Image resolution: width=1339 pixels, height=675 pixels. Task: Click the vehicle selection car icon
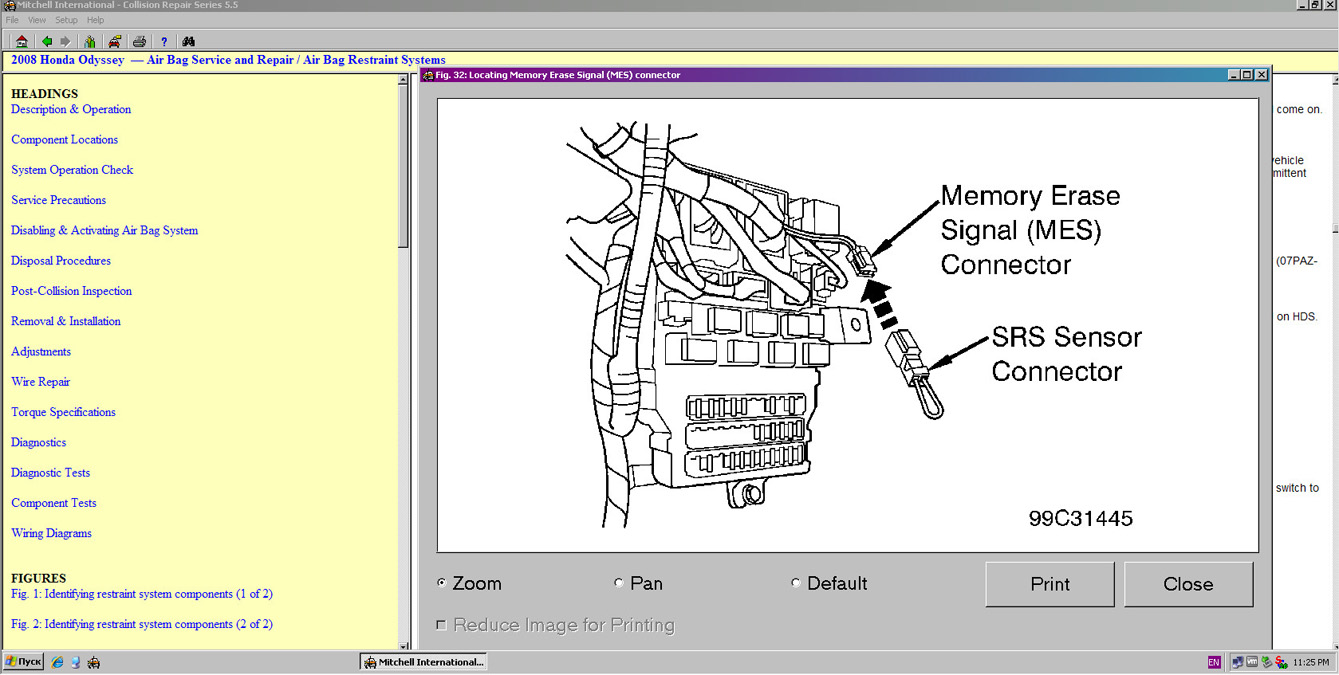[115, 41]
